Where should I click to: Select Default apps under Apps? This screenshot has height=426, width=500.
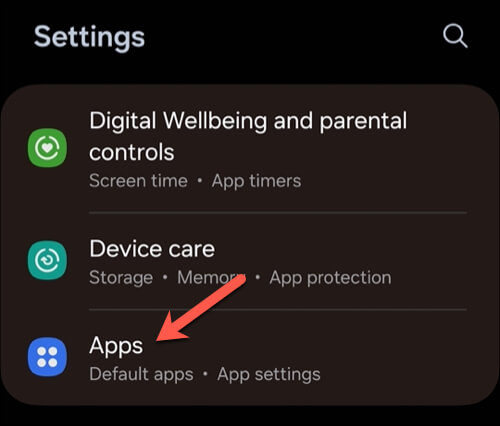click(x=141, y=375)
